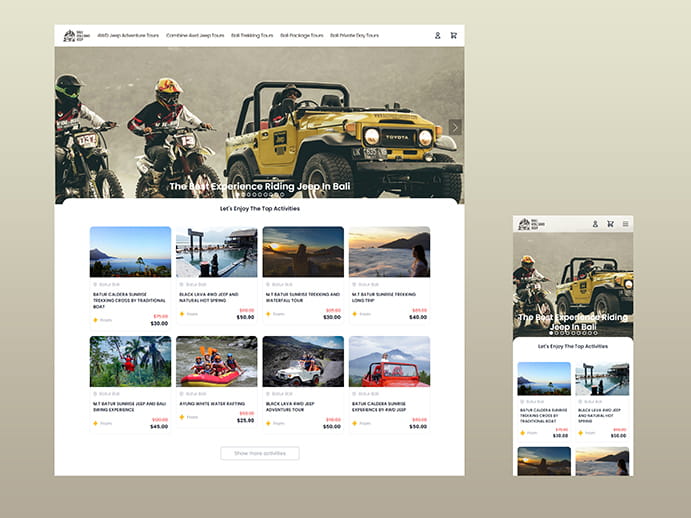Click the Show more activities button

click(260, 453)
